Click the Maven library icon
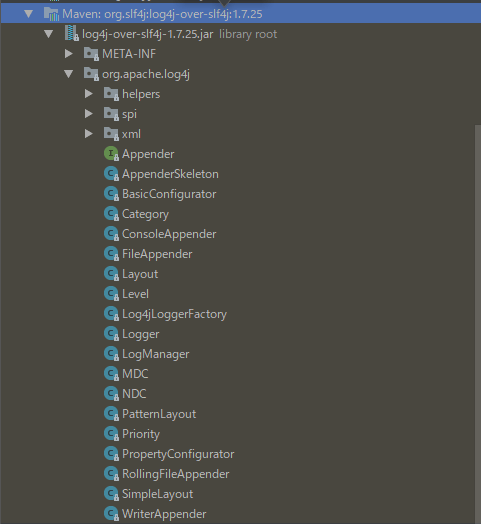The width and height of the screenshot is (481, 524). (x=51, y=14)
